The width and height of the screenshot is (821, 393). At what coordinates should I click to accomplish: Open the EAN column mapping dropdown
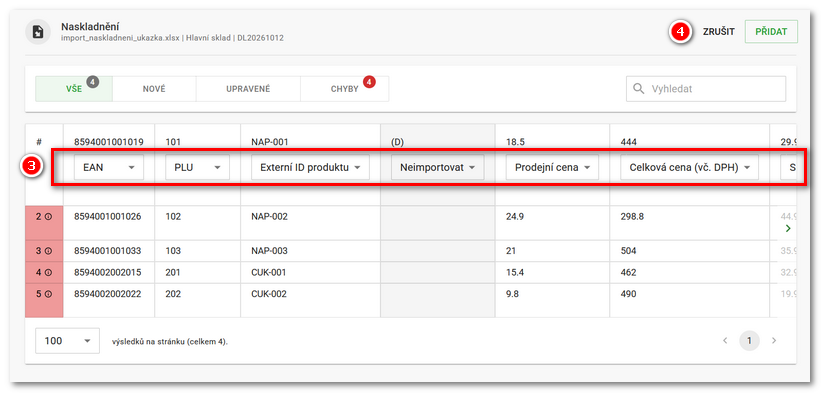[109, 167]
